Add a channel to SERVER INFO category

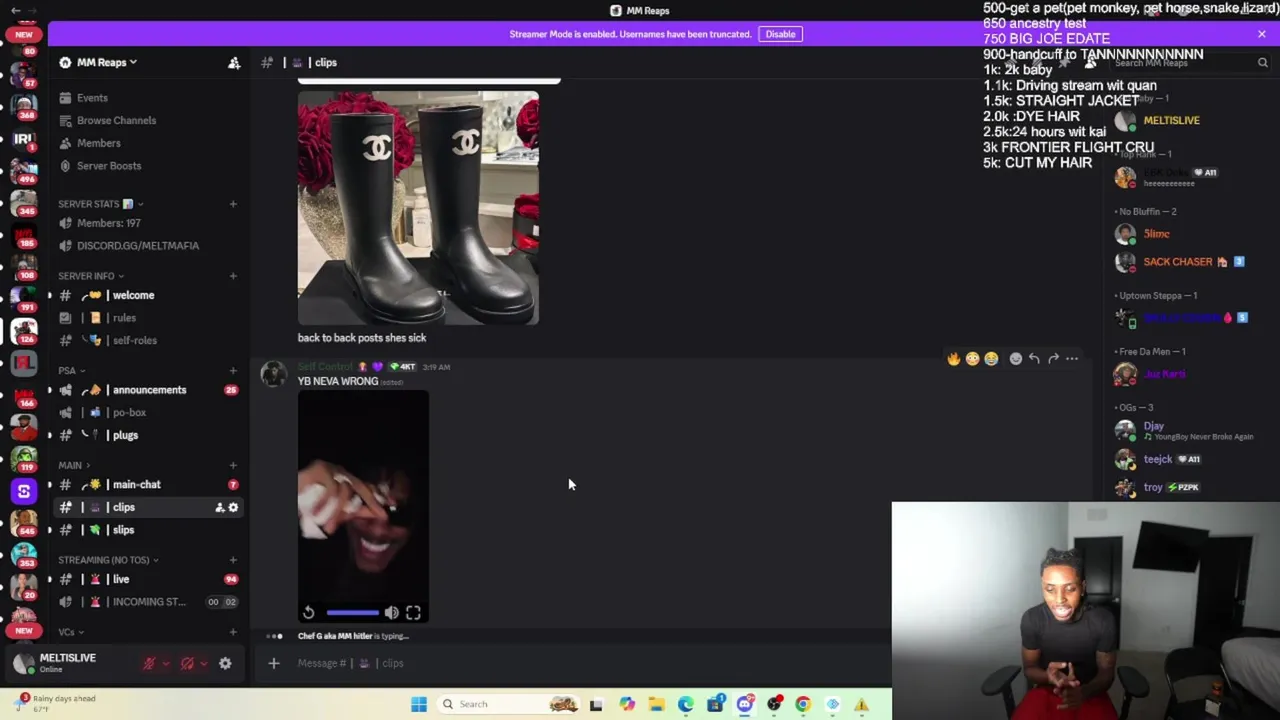233,276
